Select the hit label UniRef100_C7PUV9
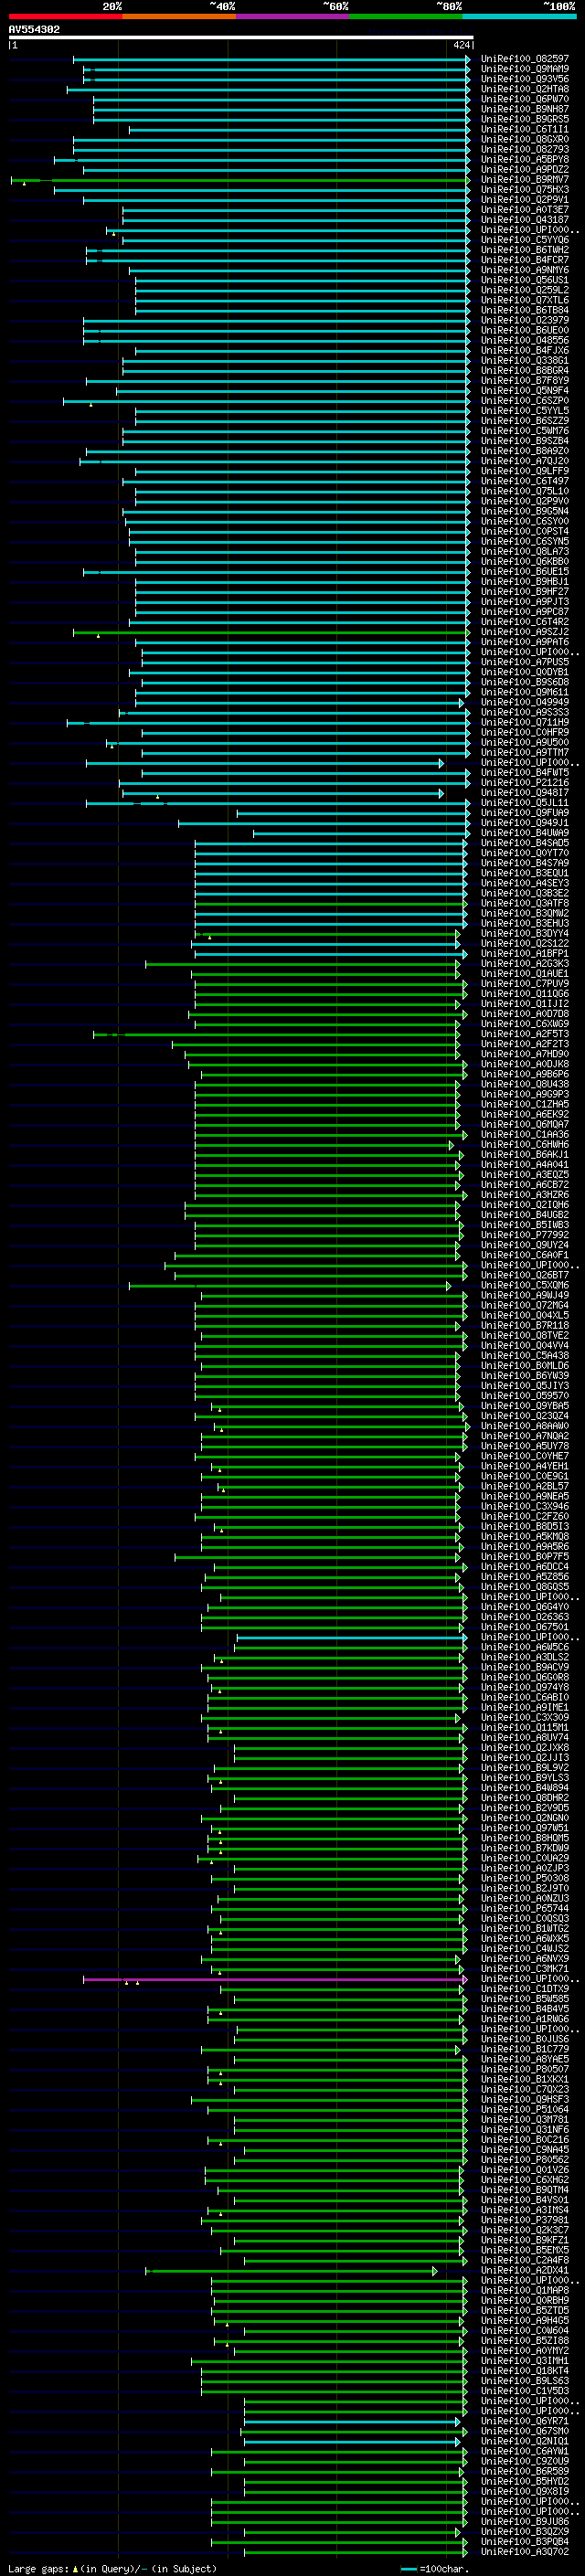 525,984
